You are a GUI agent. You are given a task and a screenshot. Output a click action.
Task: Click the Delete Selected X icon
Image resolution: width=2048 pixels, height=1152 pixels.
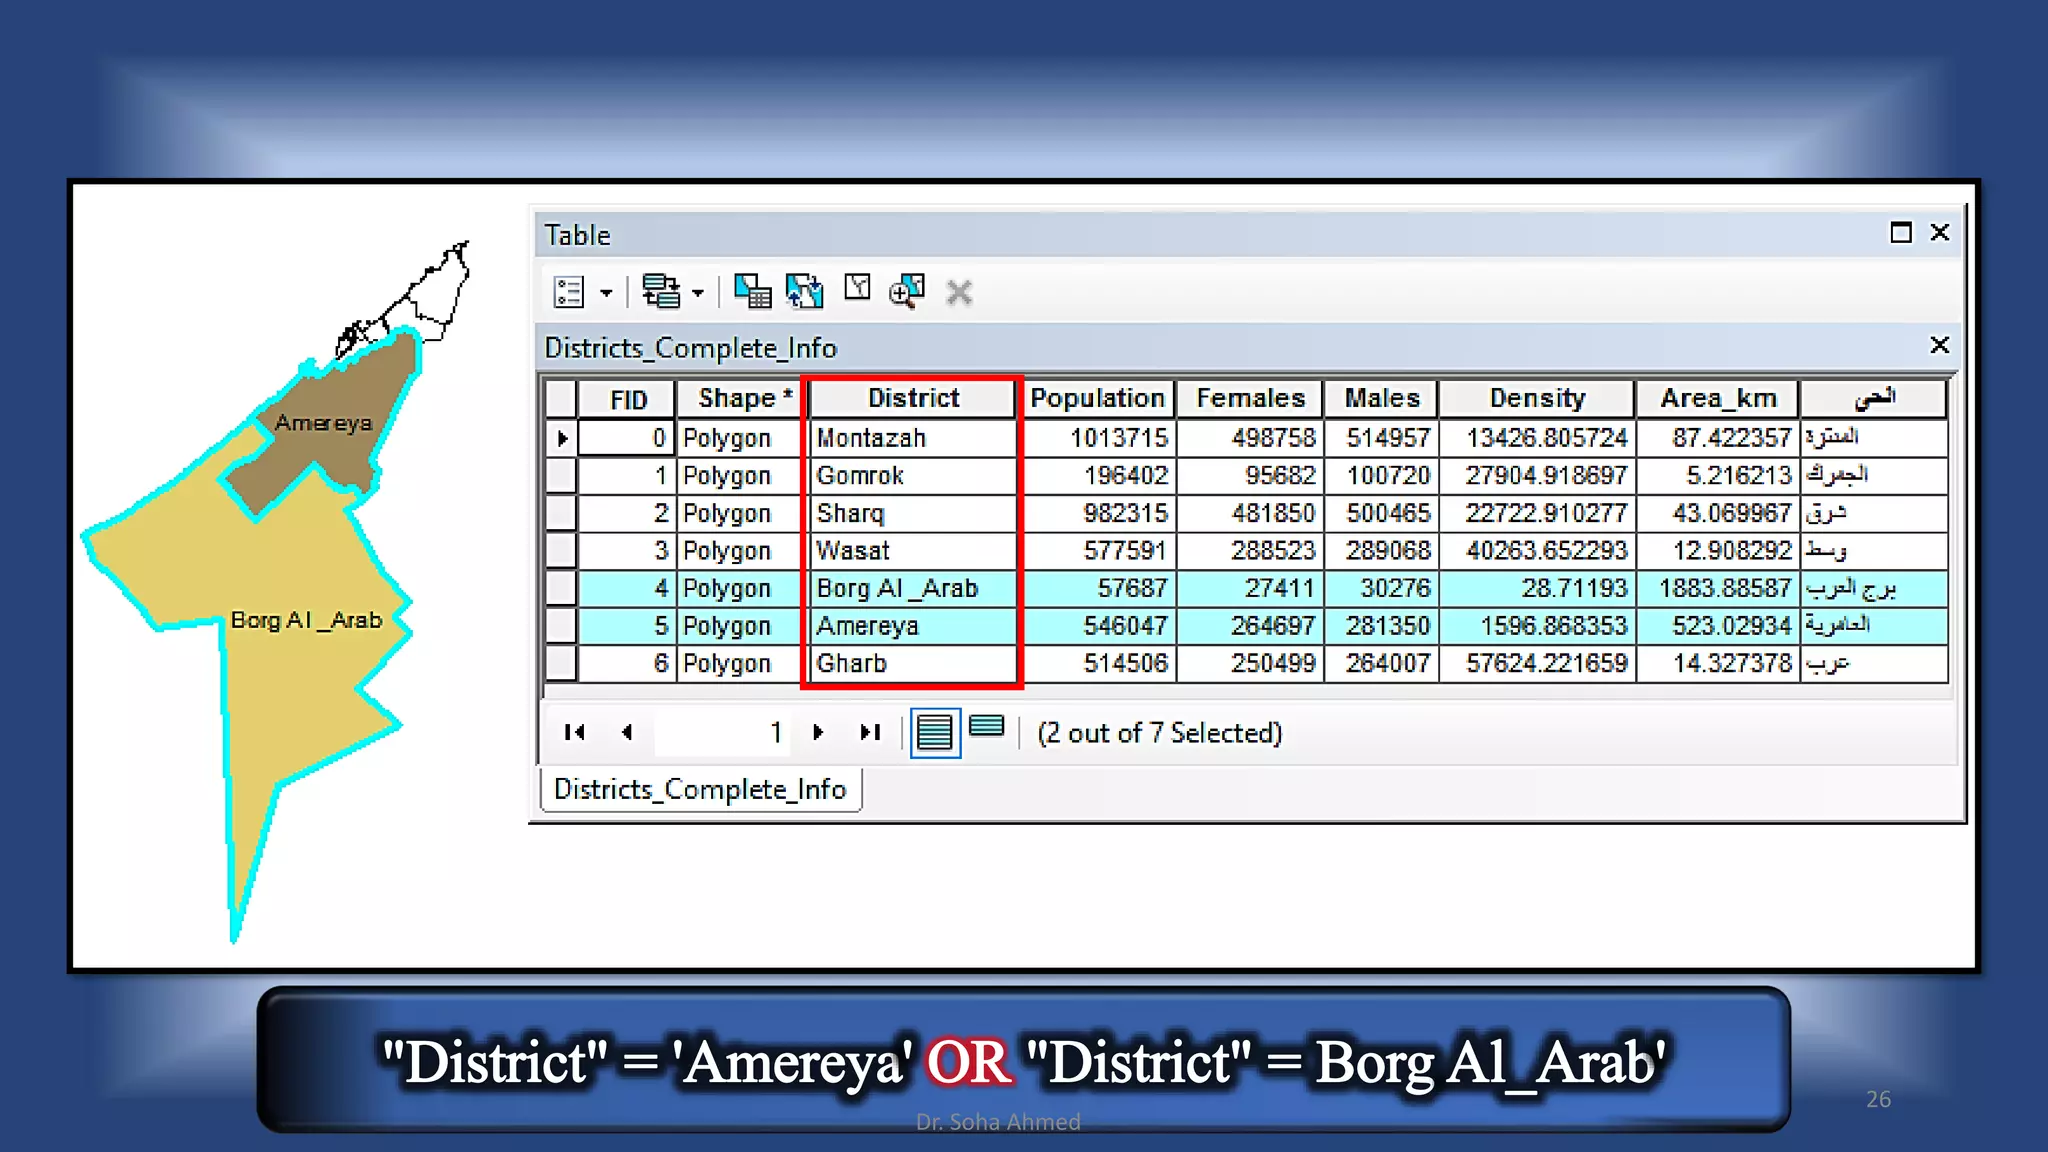(959, 292)
